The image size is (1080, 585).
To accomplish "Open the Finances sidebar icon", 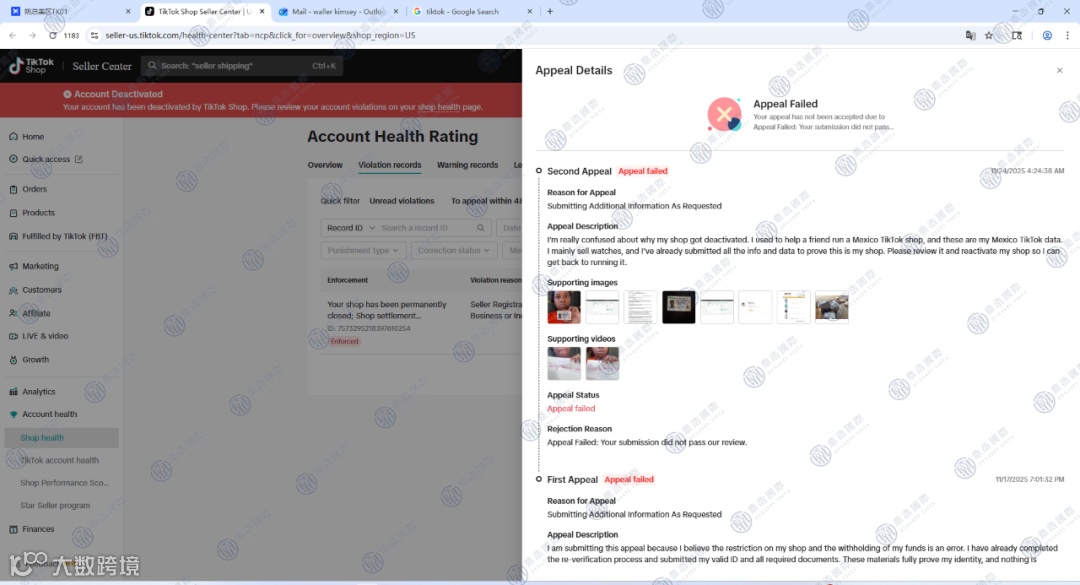I will pyautogui.click(x=13, y=529).
